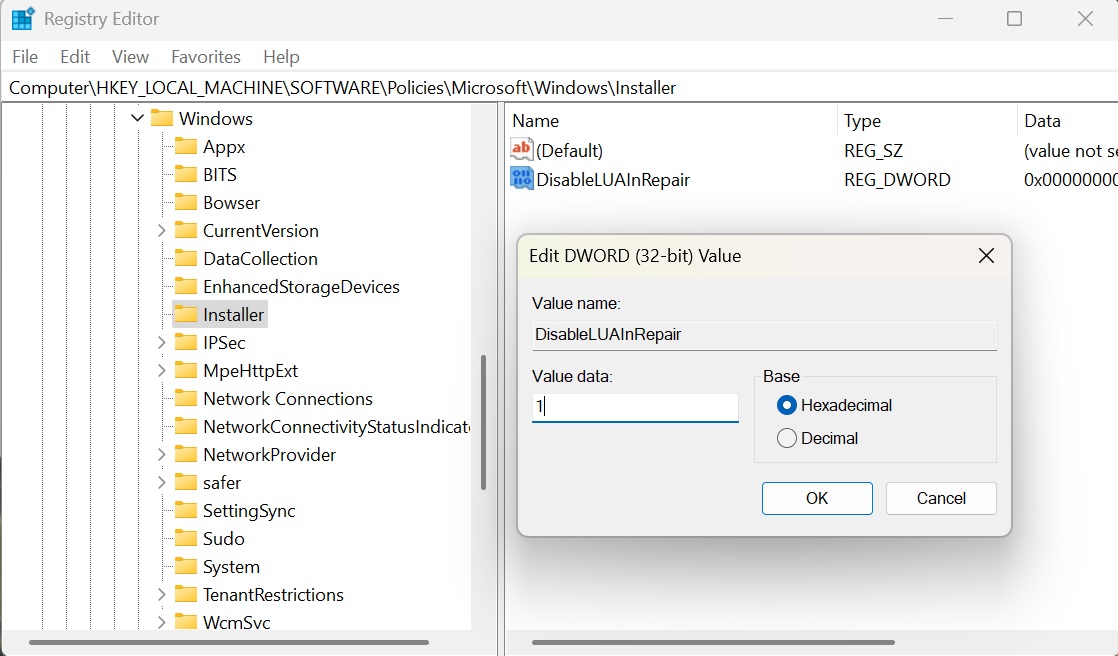Click the values pane horizontal scrollbar
1118x656 pixels.
coord(713,642)
